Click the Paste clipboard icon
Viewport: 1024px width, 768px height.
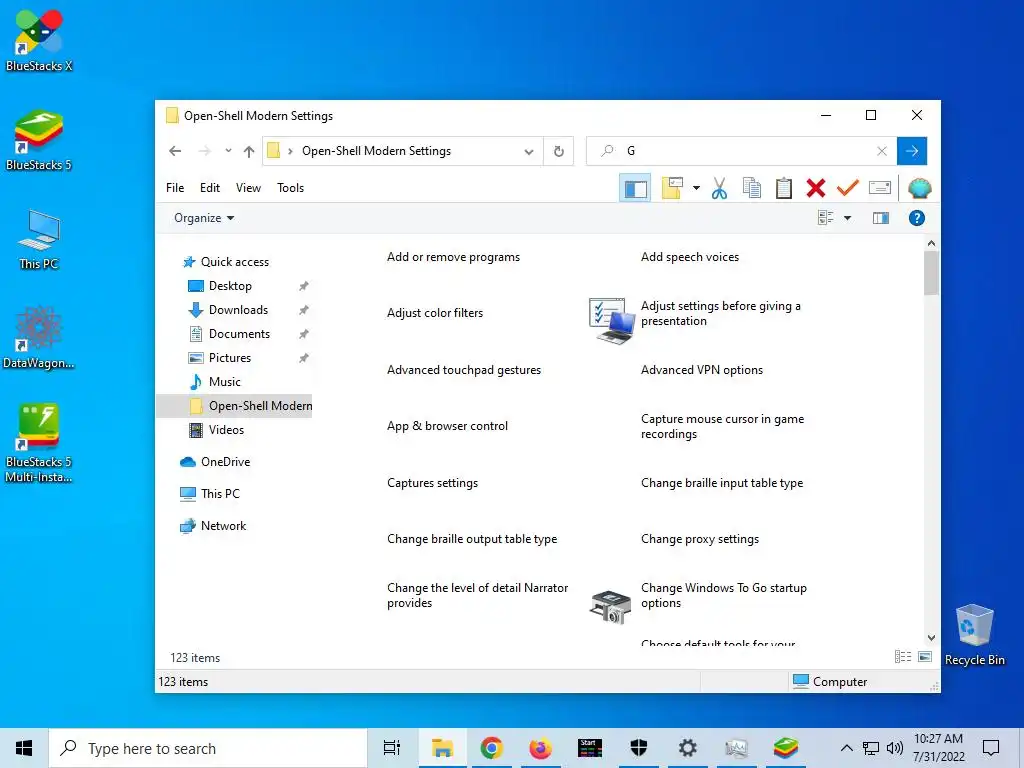tap(784, 188)
